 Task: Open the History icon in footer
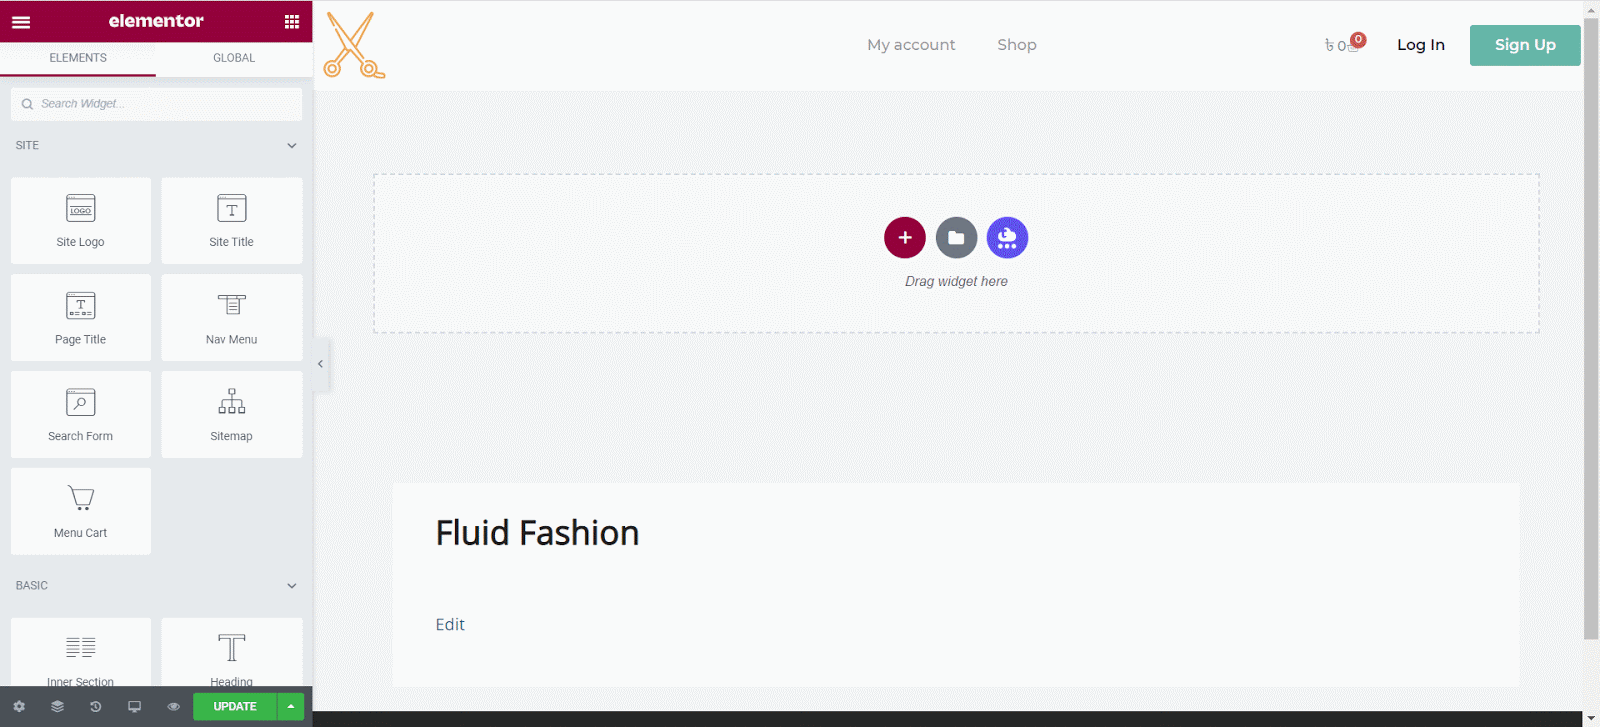tap(96, 706)
